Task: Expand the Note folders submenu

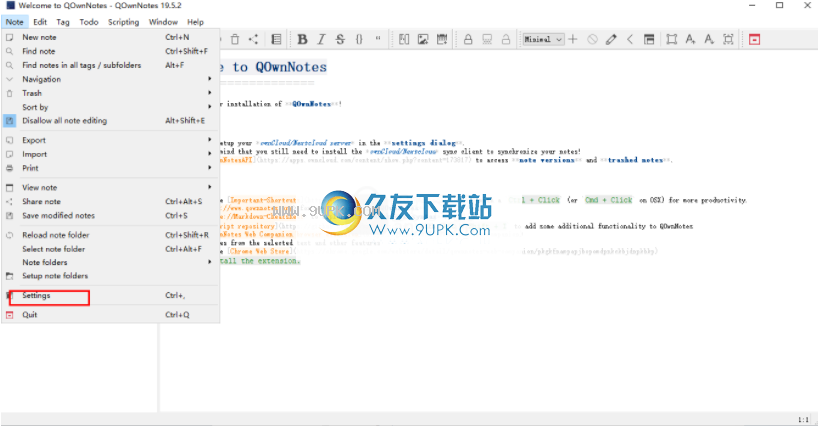Action: tap(111, 262)
